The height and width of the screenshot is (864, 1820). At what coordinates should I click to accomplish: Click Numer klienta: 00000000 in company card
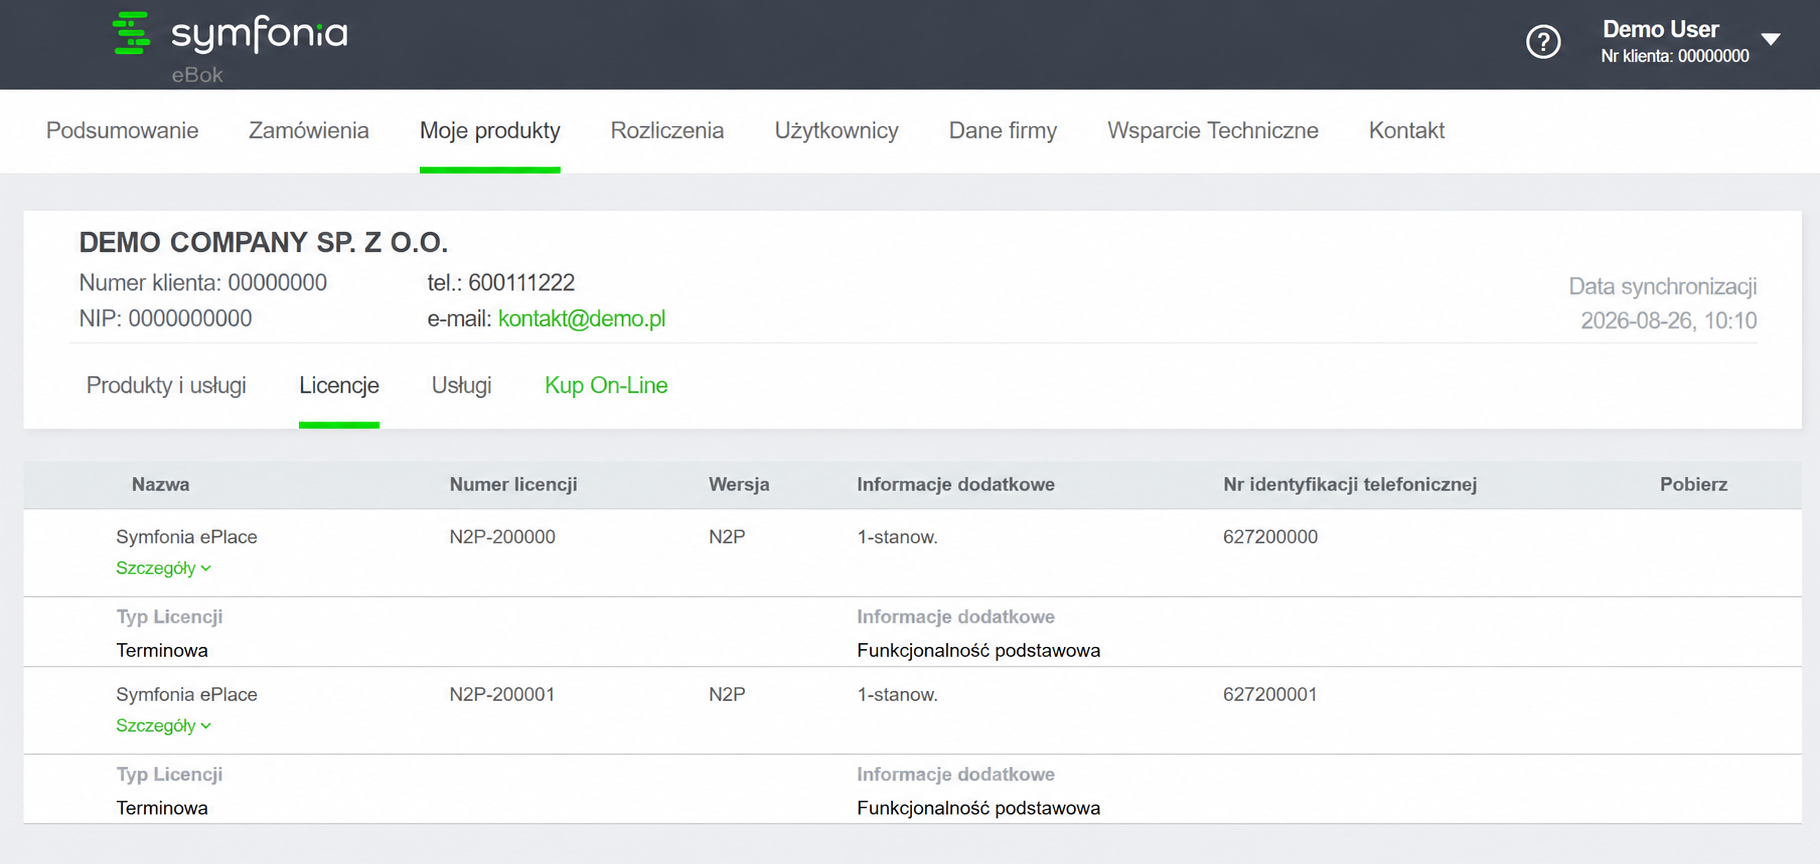coord(203,283)
